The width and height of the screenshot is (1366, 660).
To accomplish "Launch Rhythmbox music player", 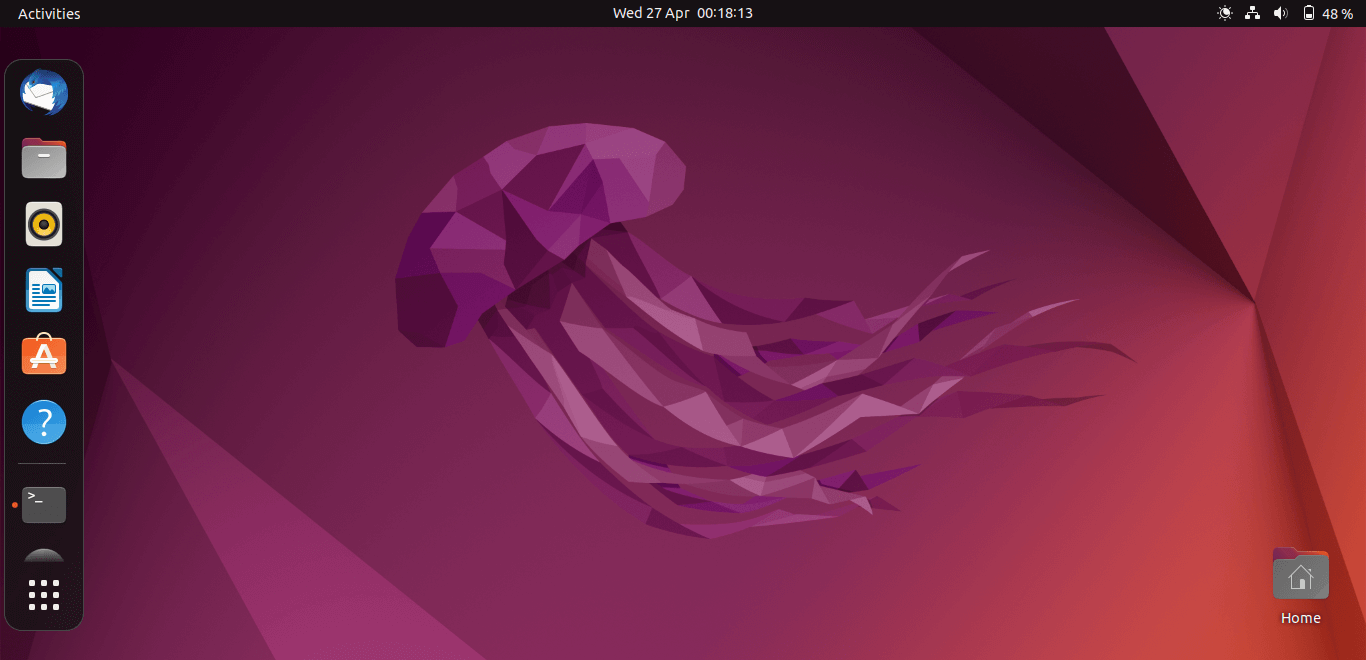I will pyautogui.click(x=44, y=224).
